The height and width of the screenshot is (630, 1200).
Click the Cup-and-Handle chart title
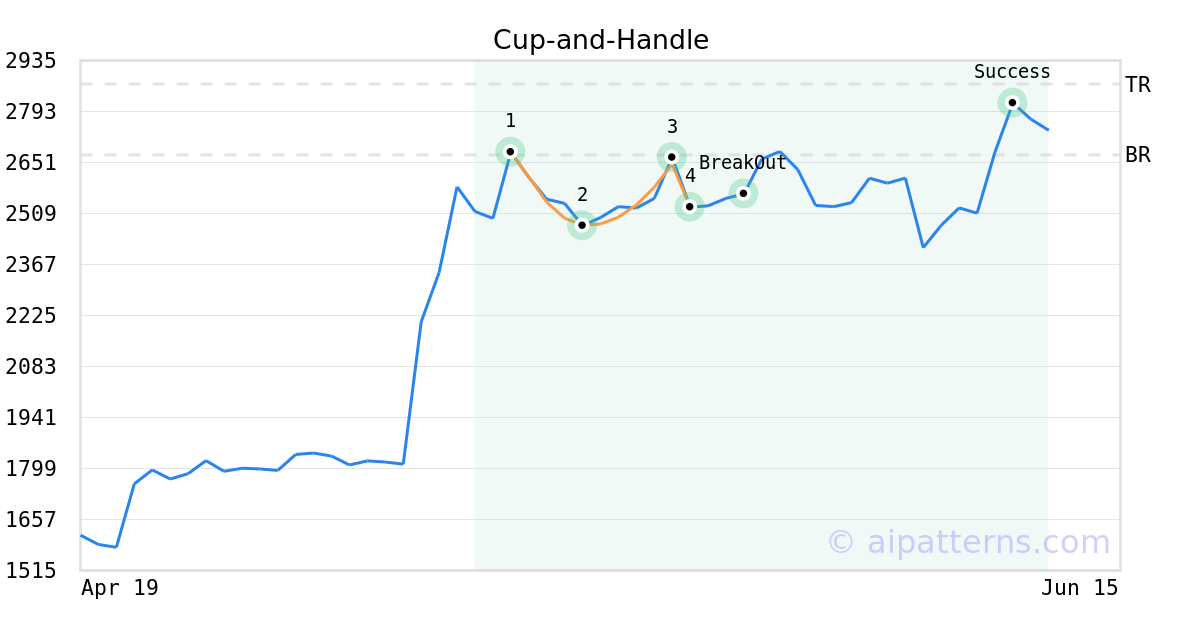(x=601, y=40)
